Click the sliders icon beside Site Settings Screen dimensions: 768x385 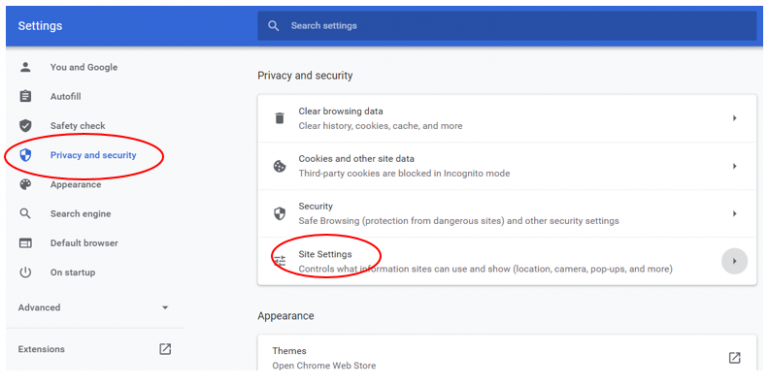tap(280, 261)
